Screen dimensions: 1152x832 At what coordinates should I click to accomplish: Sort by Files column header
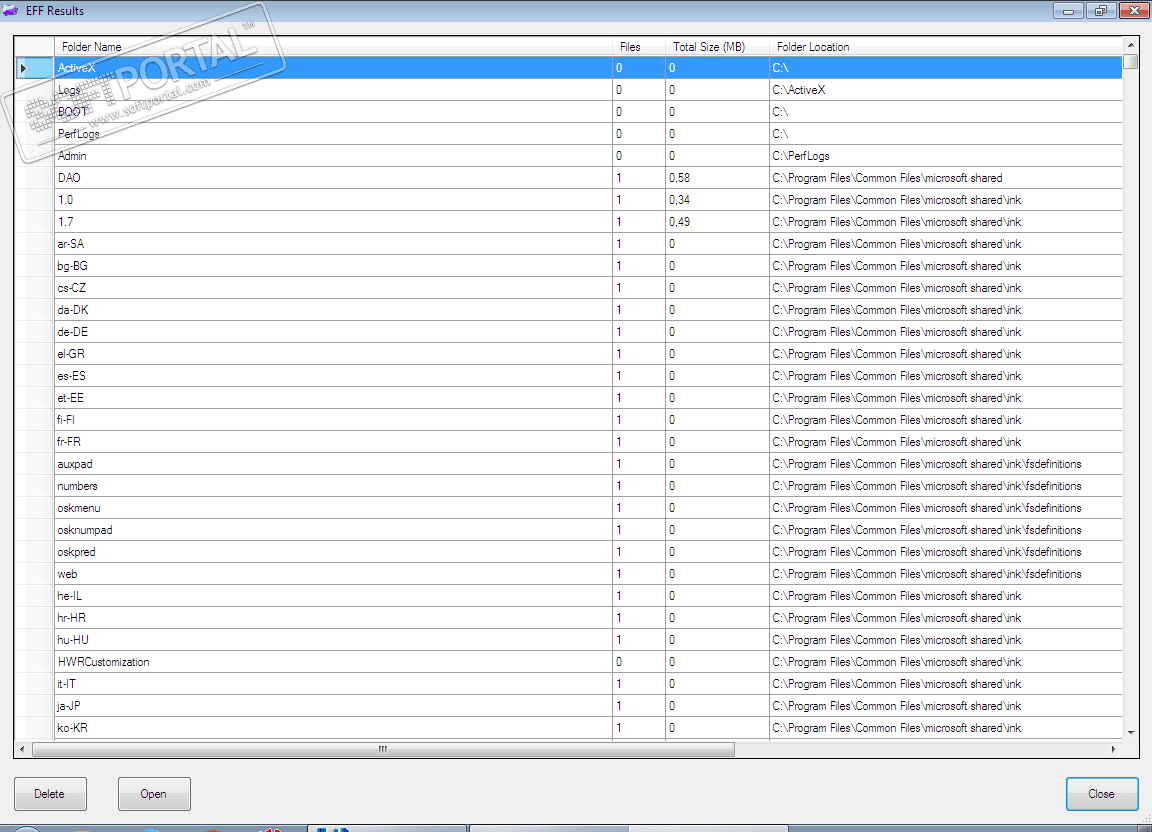[x=639, y=46]
